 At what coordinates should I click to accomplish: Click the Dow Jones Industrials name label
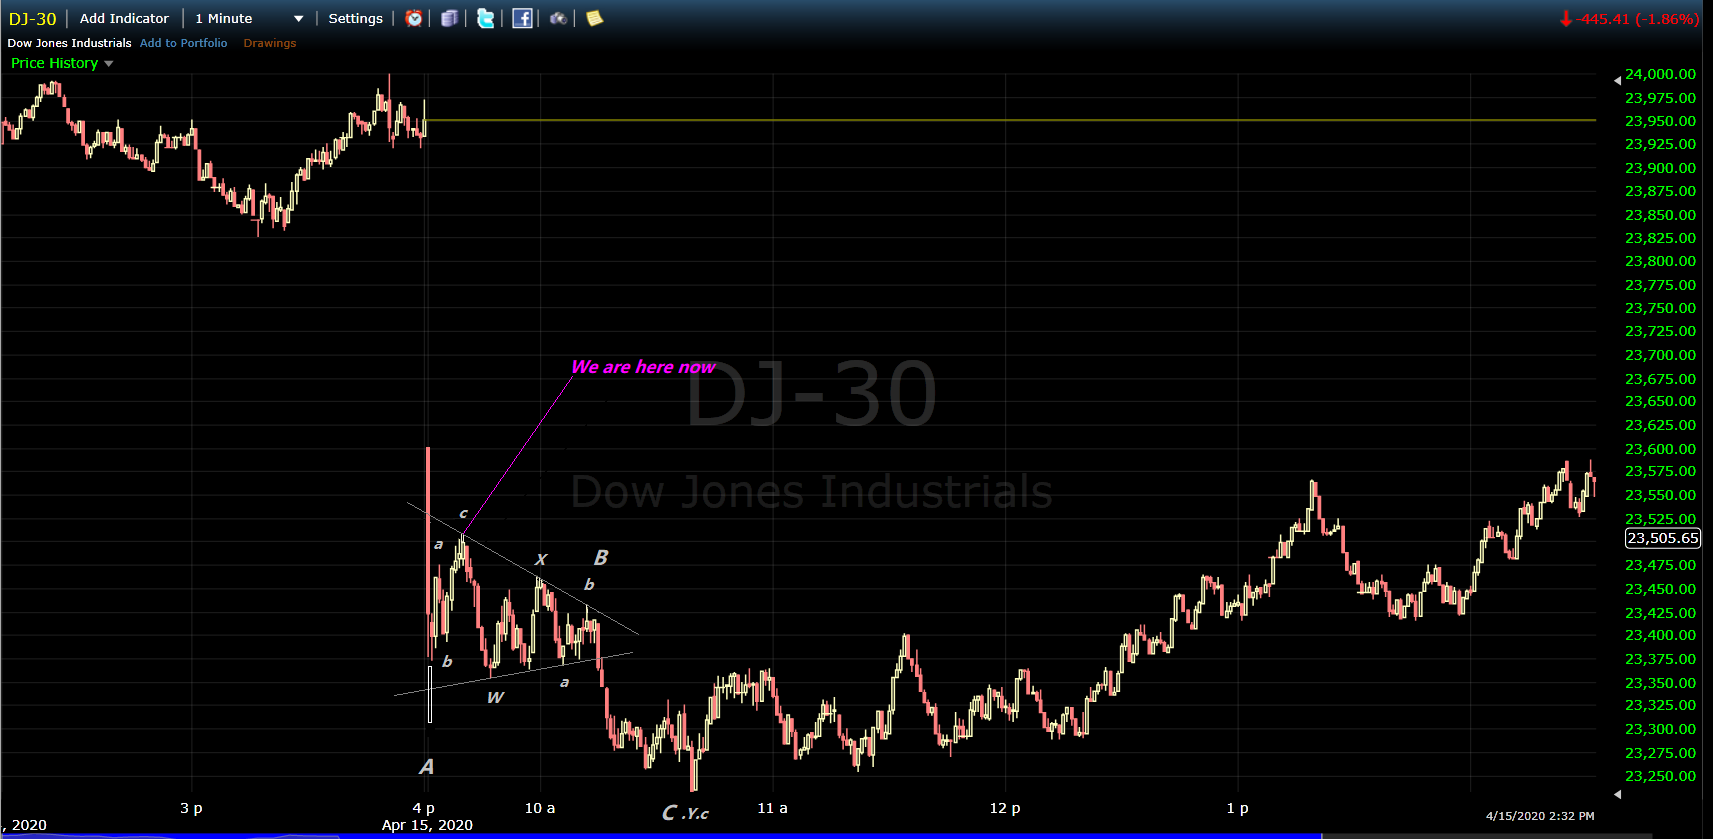[69, 43]
